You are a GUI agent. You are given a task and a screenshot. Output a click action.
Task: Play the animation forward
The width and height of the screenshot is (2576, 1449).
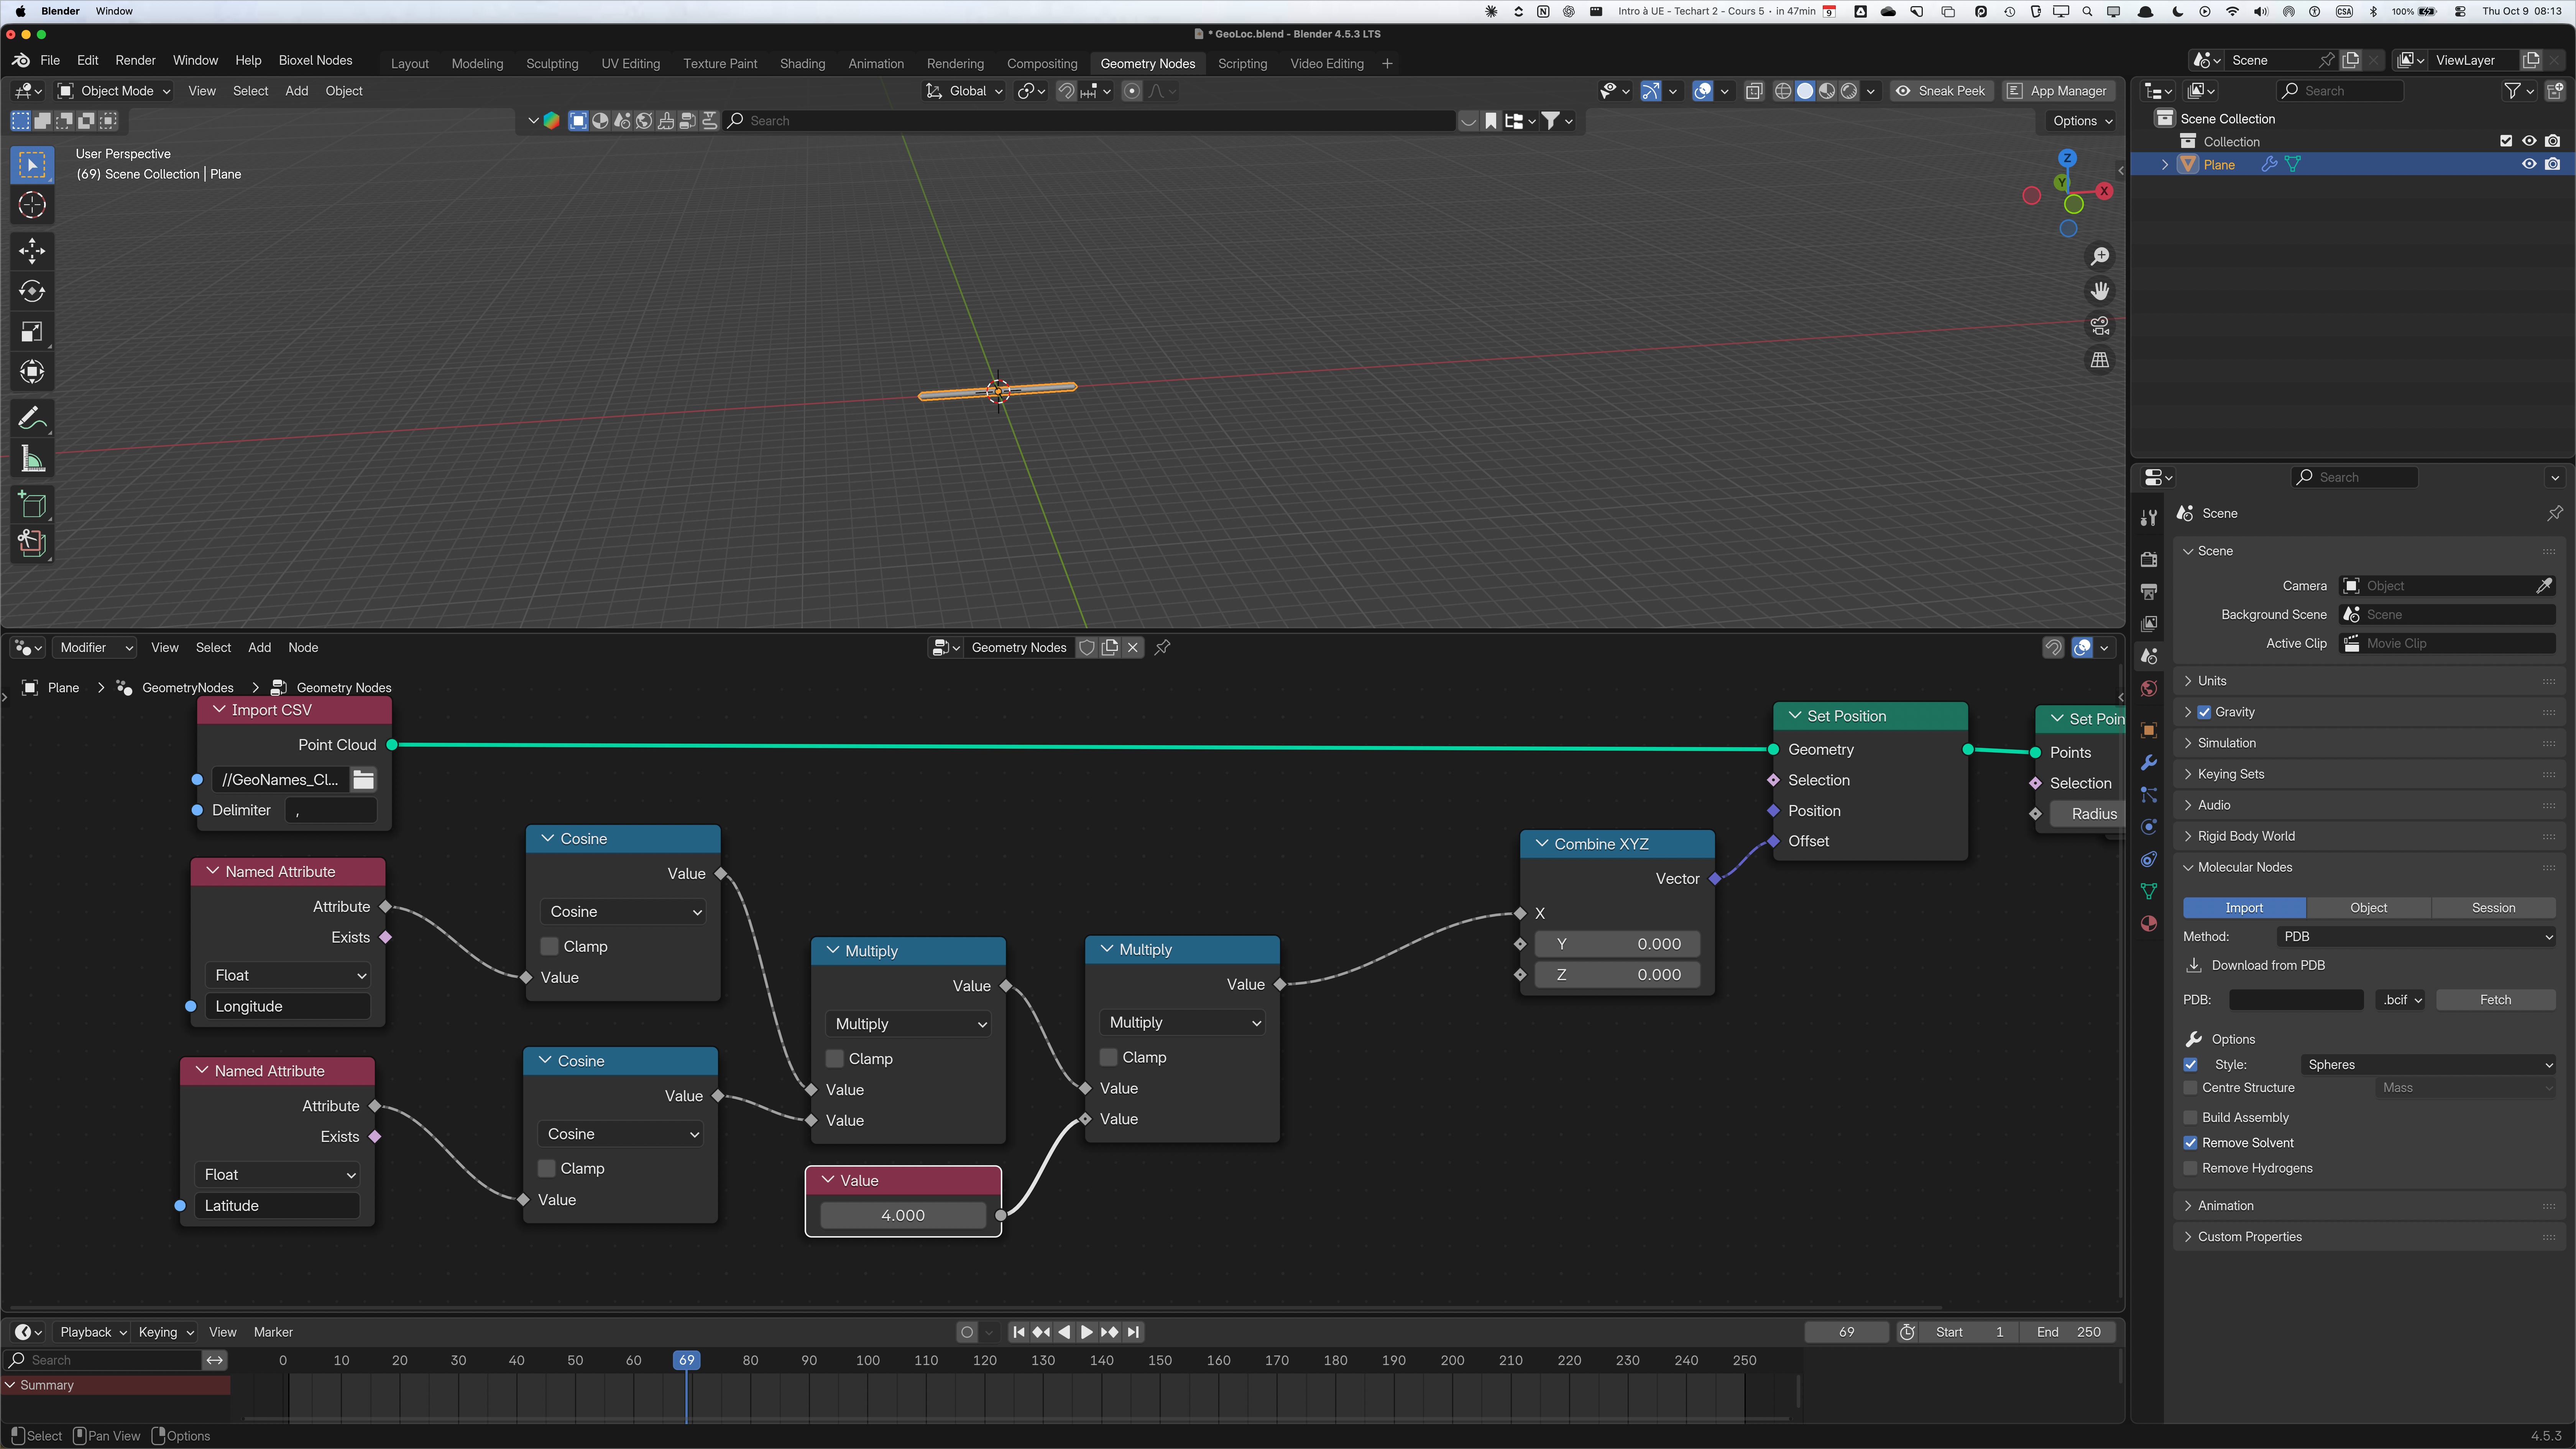[x=1087, y=1332]
